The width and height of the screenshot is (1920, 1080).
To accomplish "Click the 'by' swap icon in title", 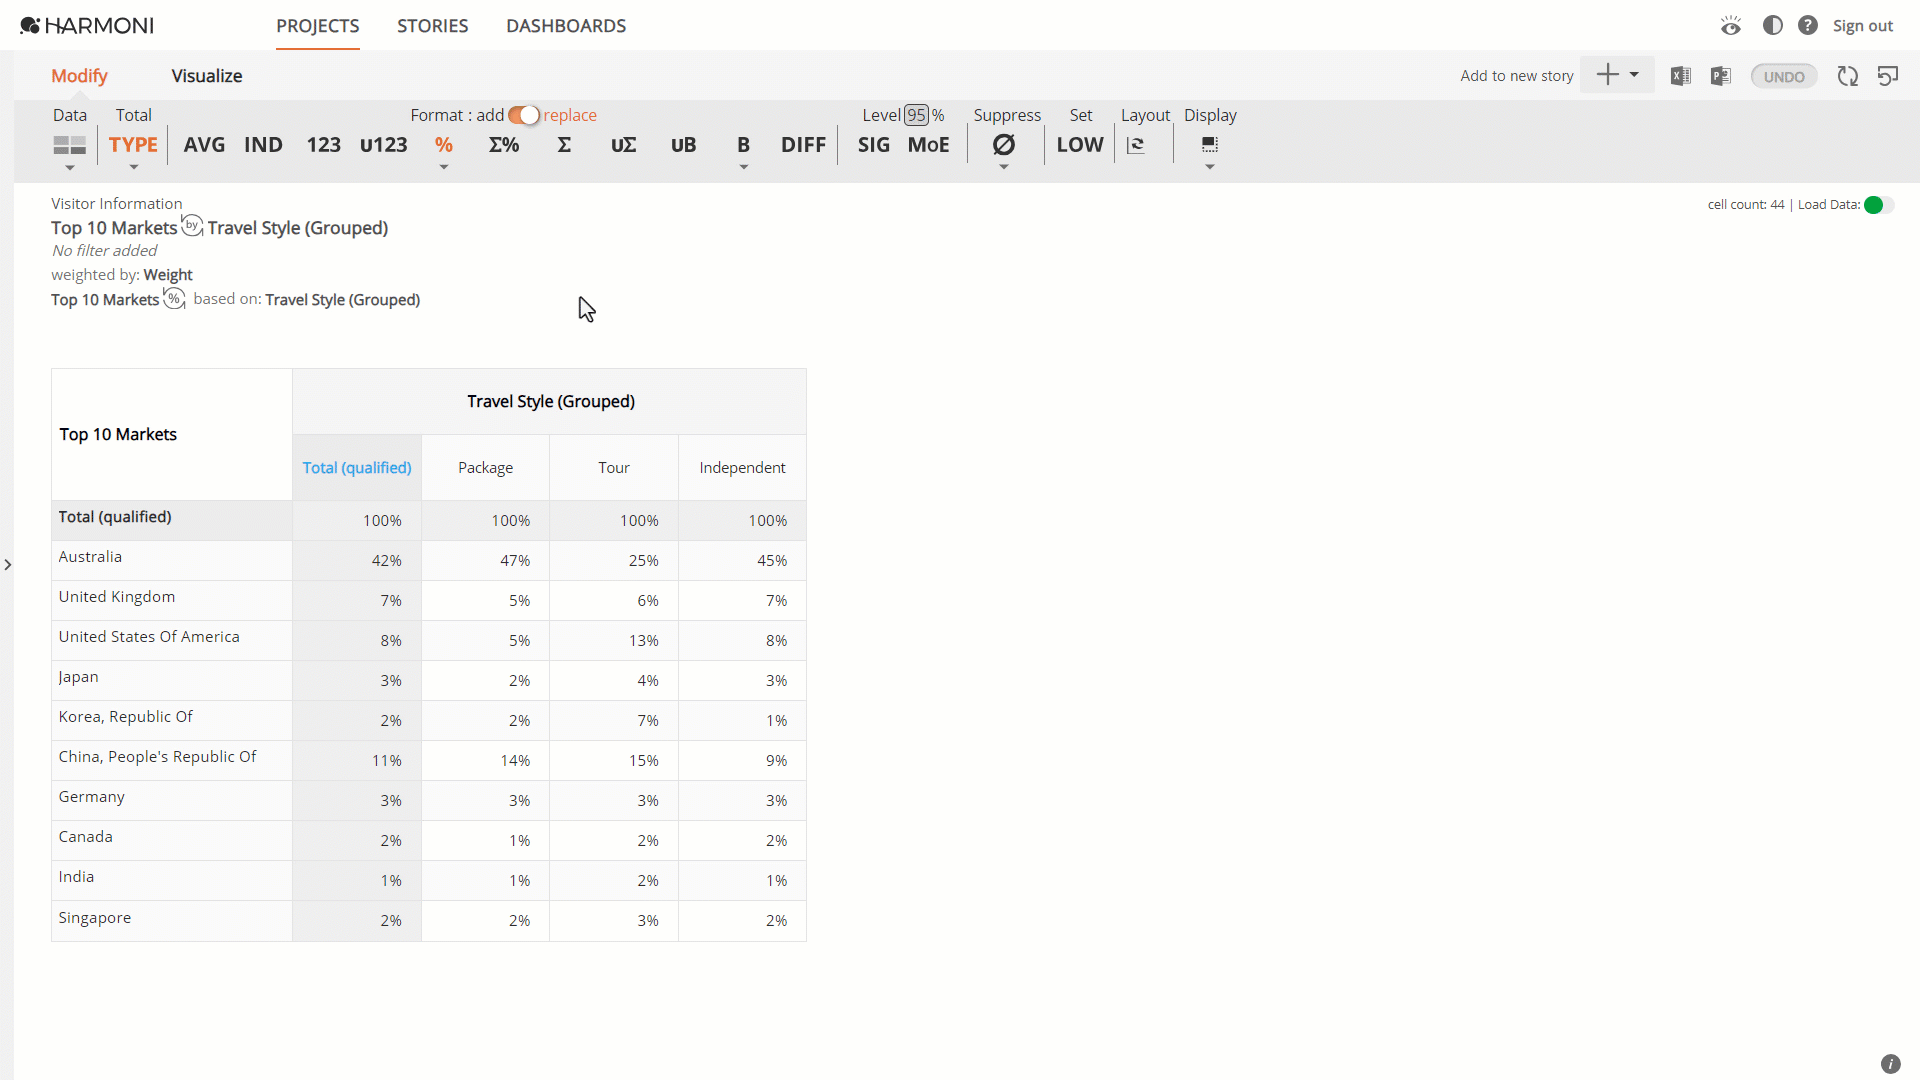I will (192, 225).
